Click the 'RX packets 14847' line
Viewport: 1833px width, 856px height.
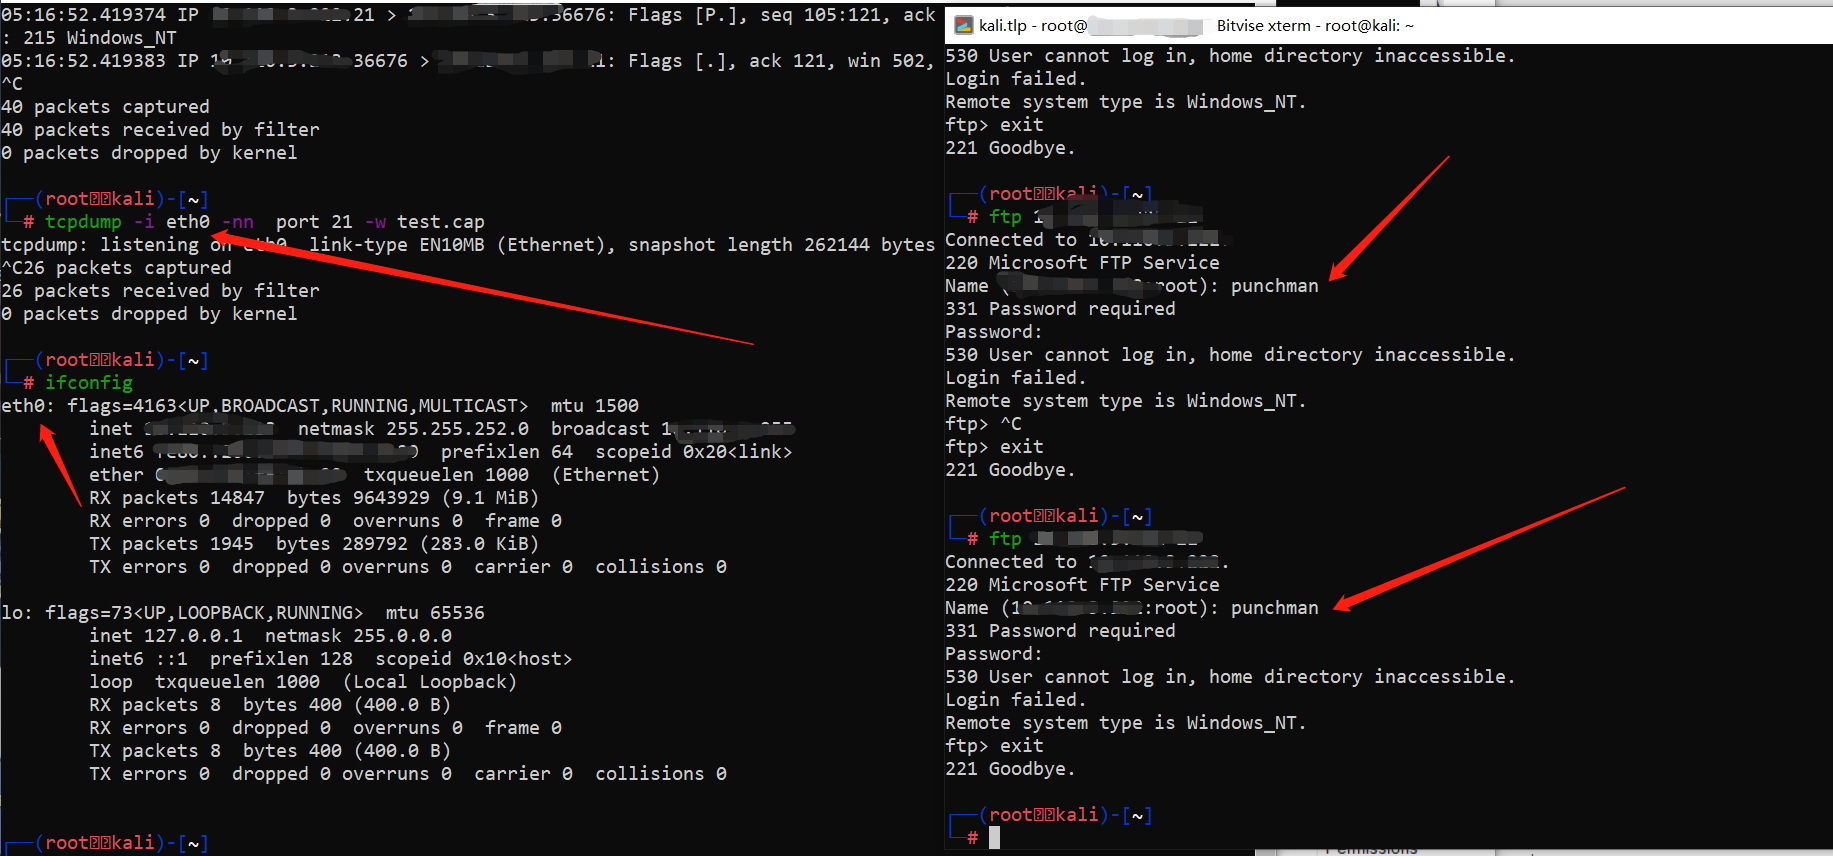point(314,498)
